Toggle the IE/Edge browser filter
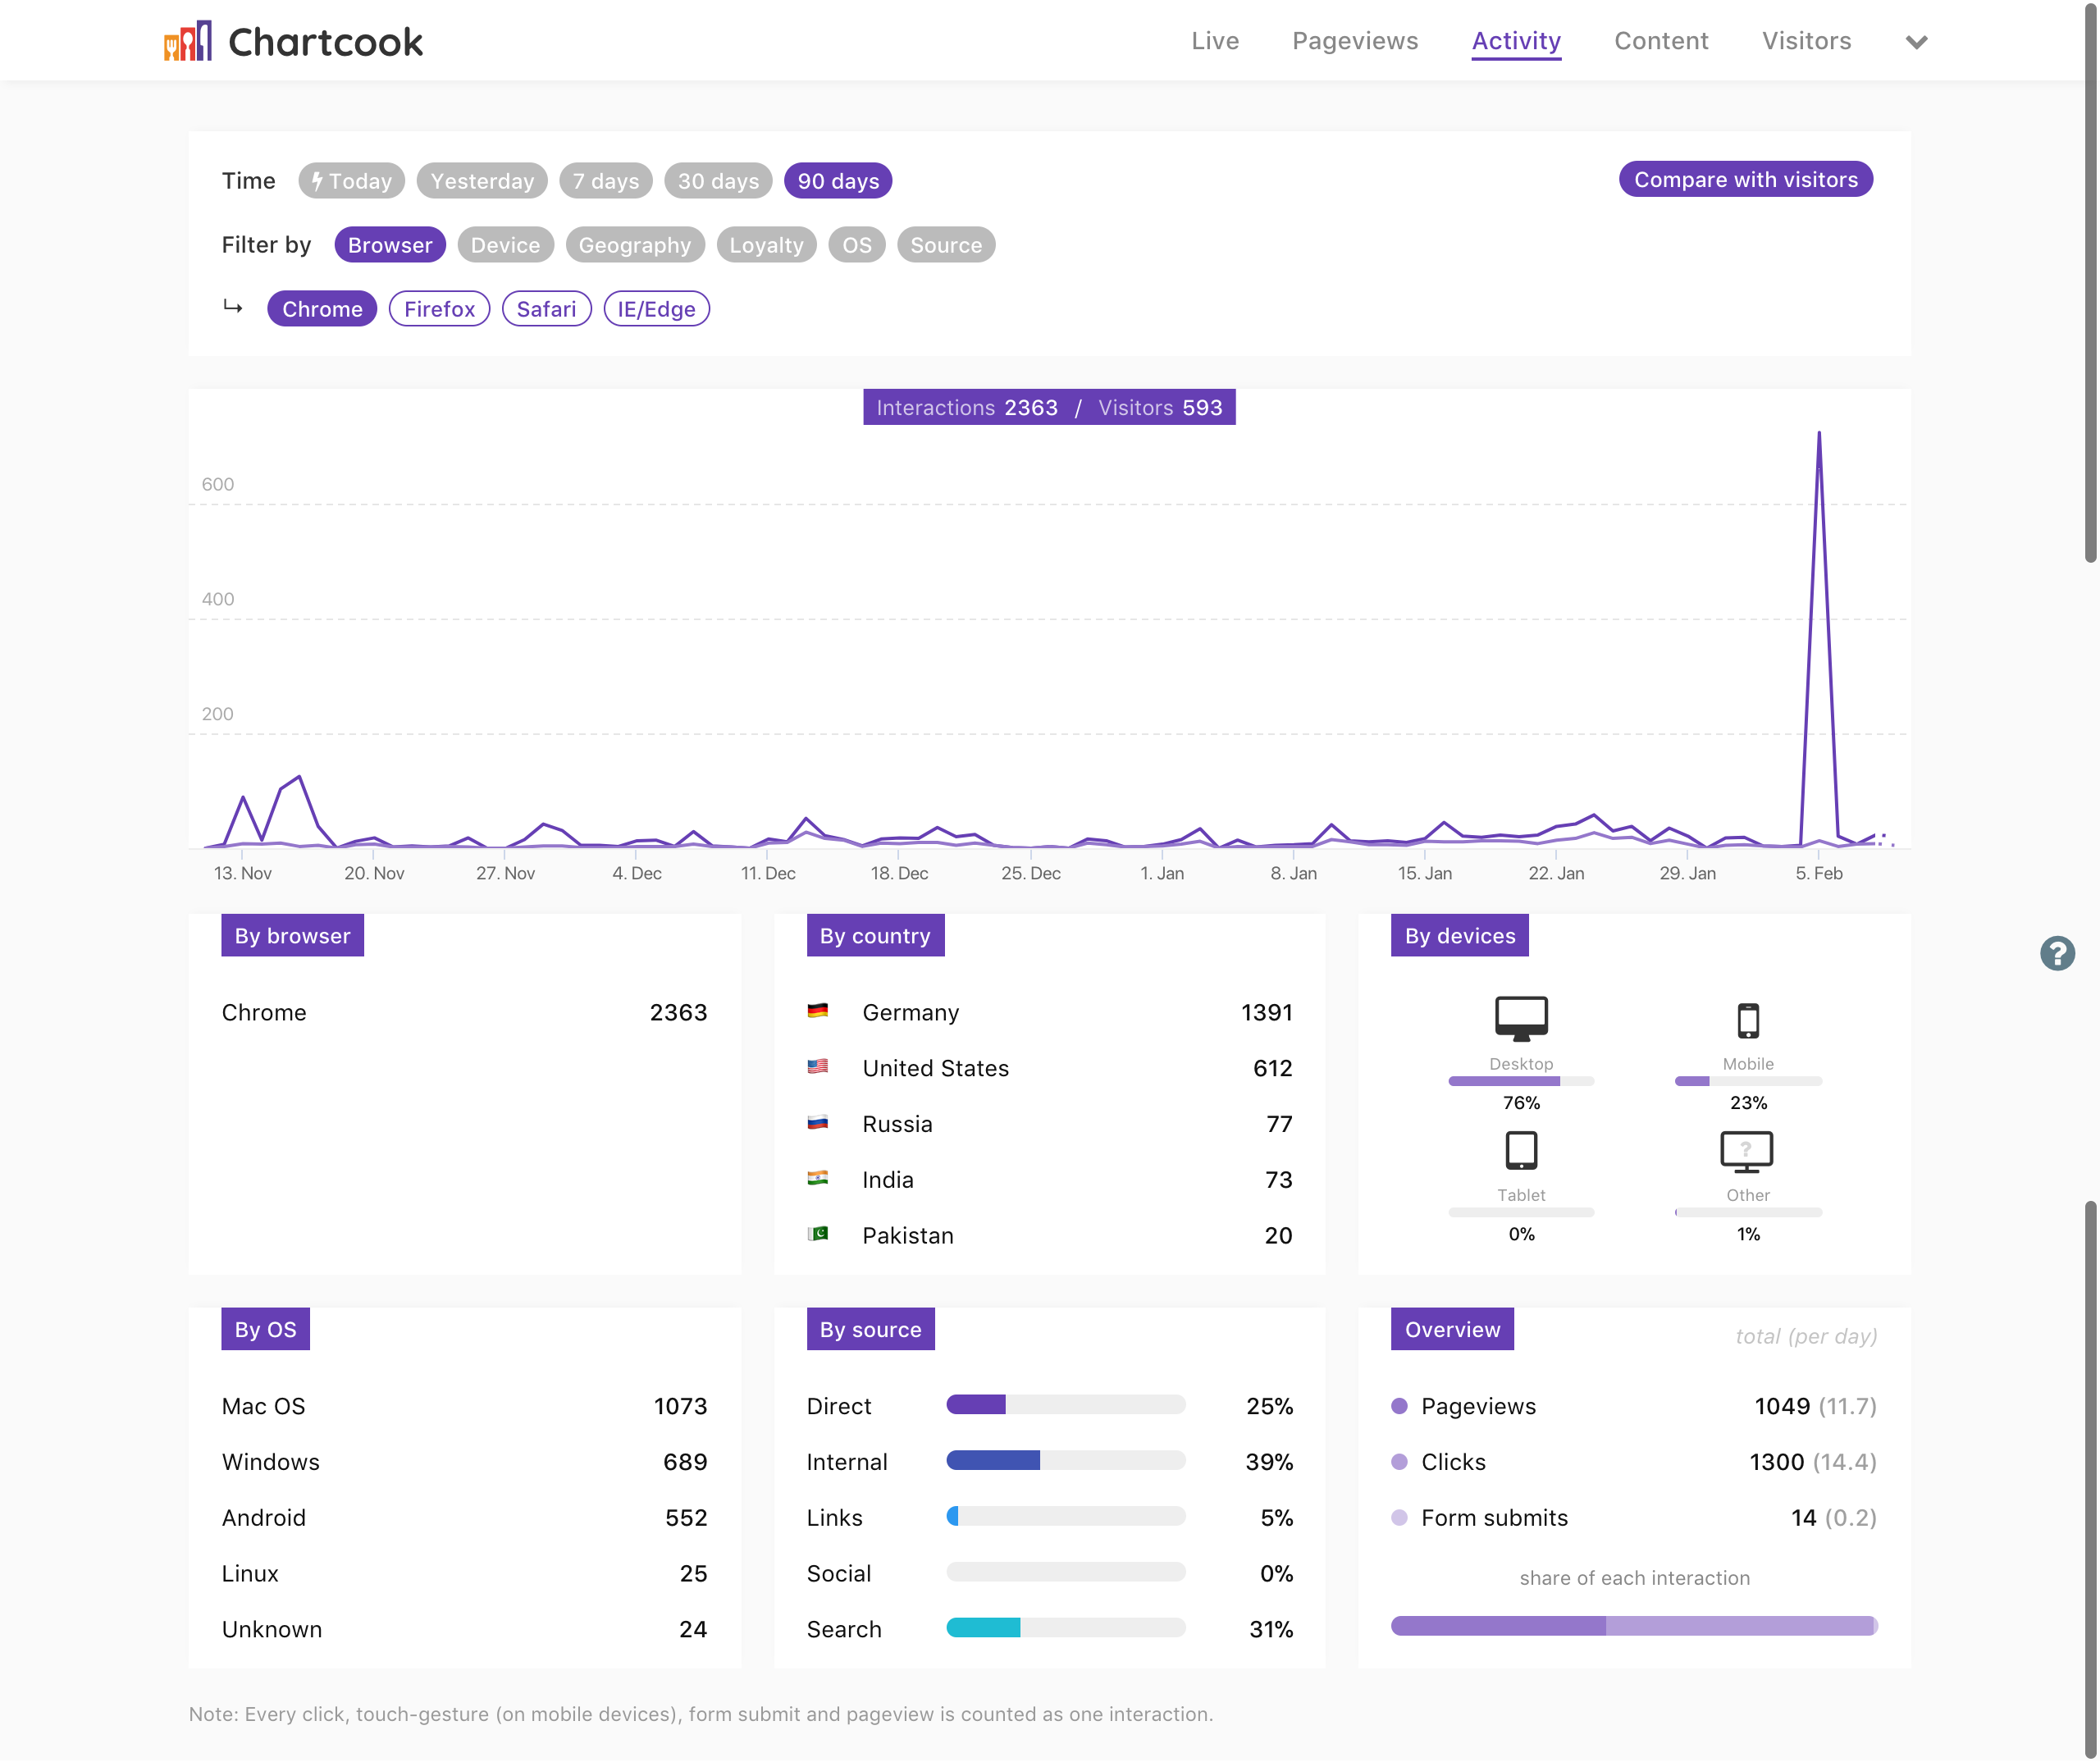The height and width of the screenshot is (1762, 2100). point(656,309)
